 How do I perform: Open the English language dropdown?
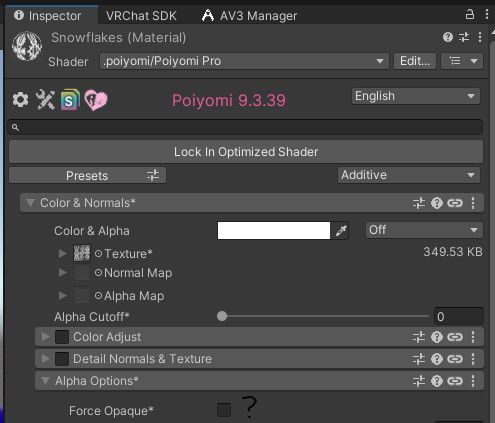(x=416, y=96)
